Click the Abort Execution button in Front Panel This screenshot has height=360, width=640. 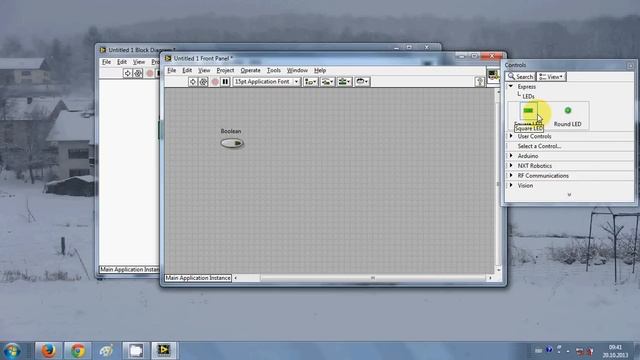215,82
